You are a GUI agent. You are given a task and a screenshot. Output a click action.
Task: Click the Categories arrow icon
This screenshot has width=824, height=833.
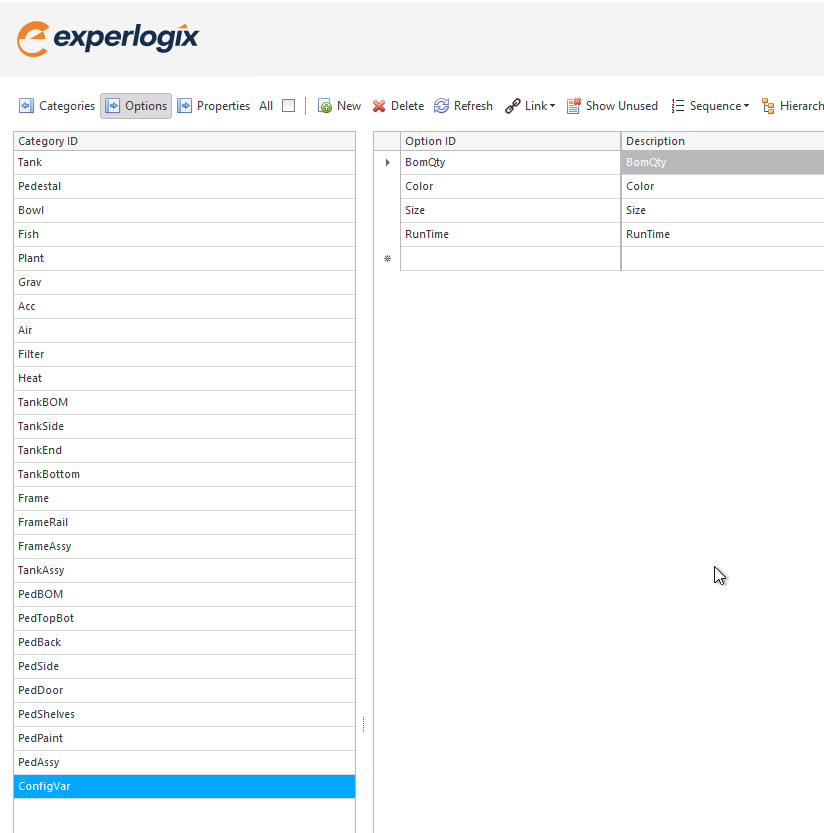tap(26, 106)
